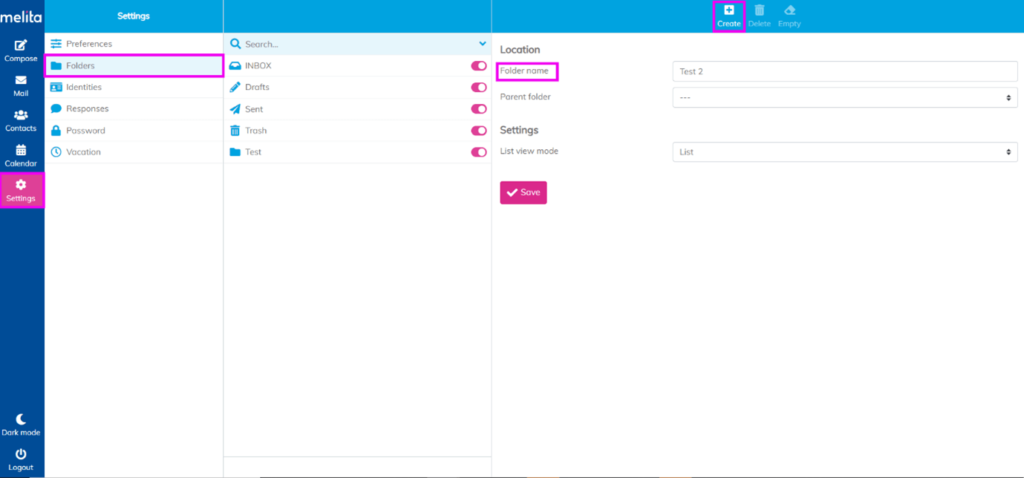Expand the folder search options chevron
This screenshot has width=1024, height=478.
click(482, 44)
